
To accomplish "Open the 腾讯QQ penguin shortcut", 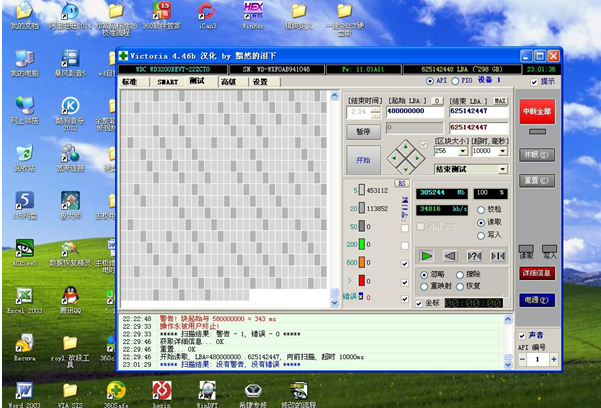I will click(x=70, y=301).
